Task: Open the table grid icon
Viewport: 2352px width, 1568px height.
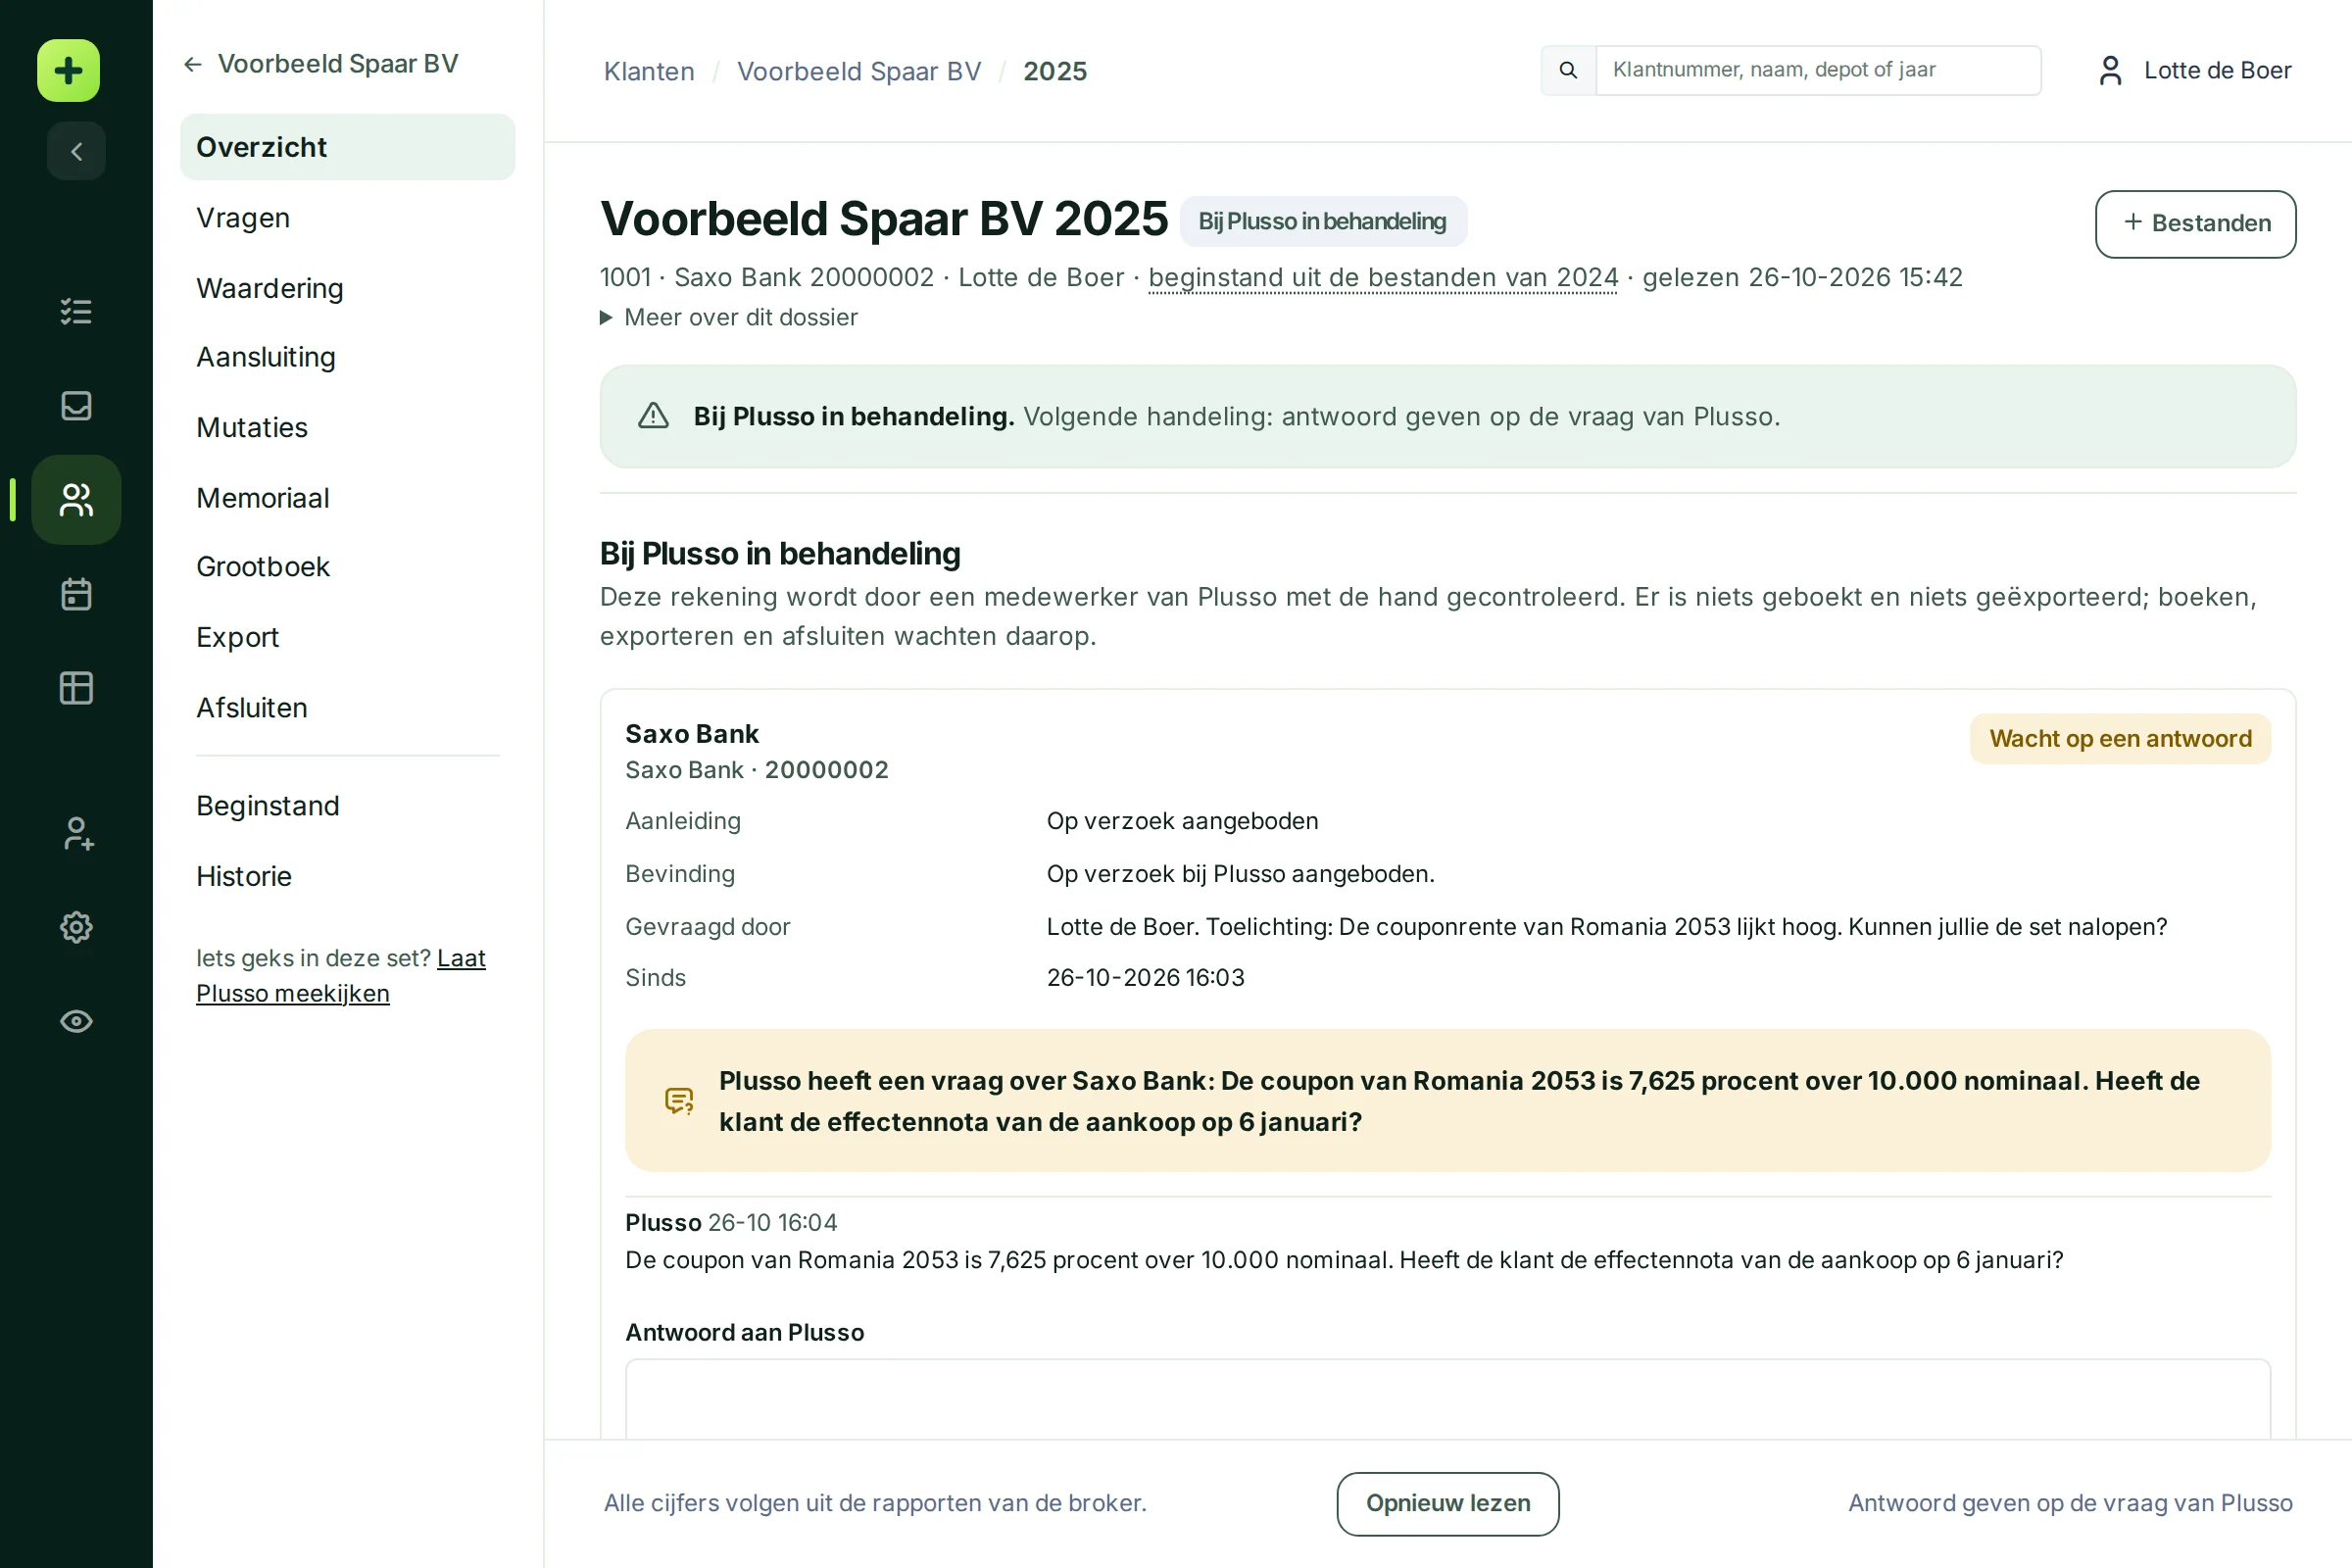Action: pos(77,688)
